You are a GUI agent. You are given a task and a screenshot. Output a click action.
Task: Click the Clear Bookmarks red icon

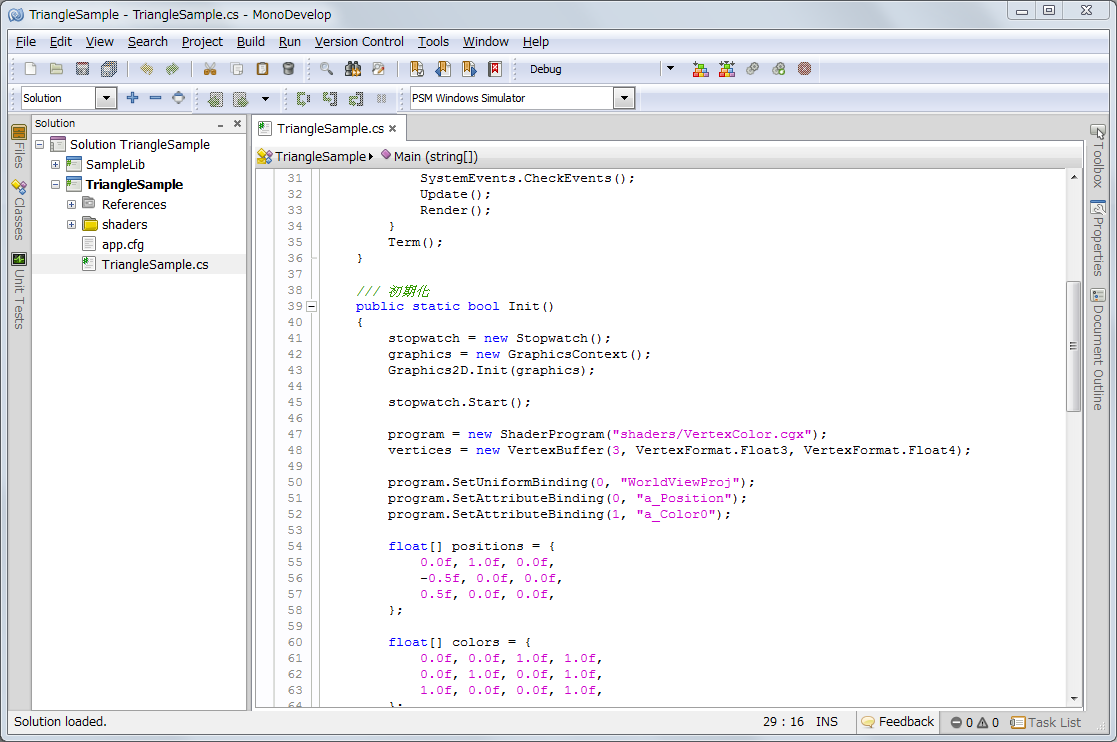click(495, 69)
